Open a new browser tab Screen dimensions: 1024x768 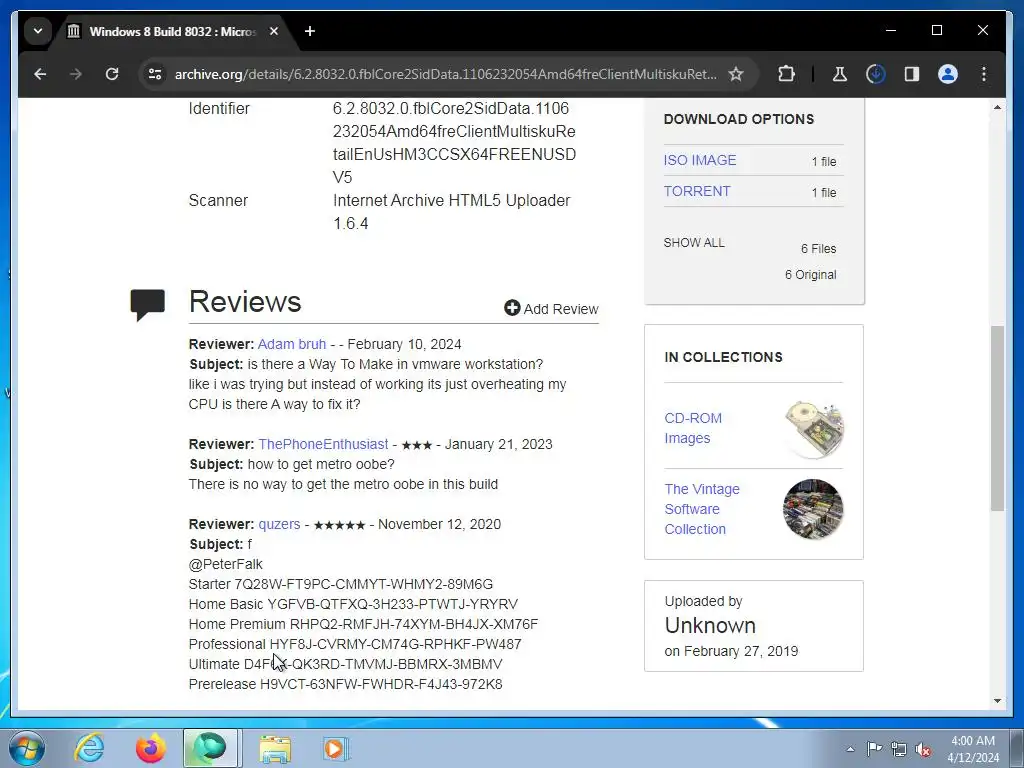tap(310, 31)
